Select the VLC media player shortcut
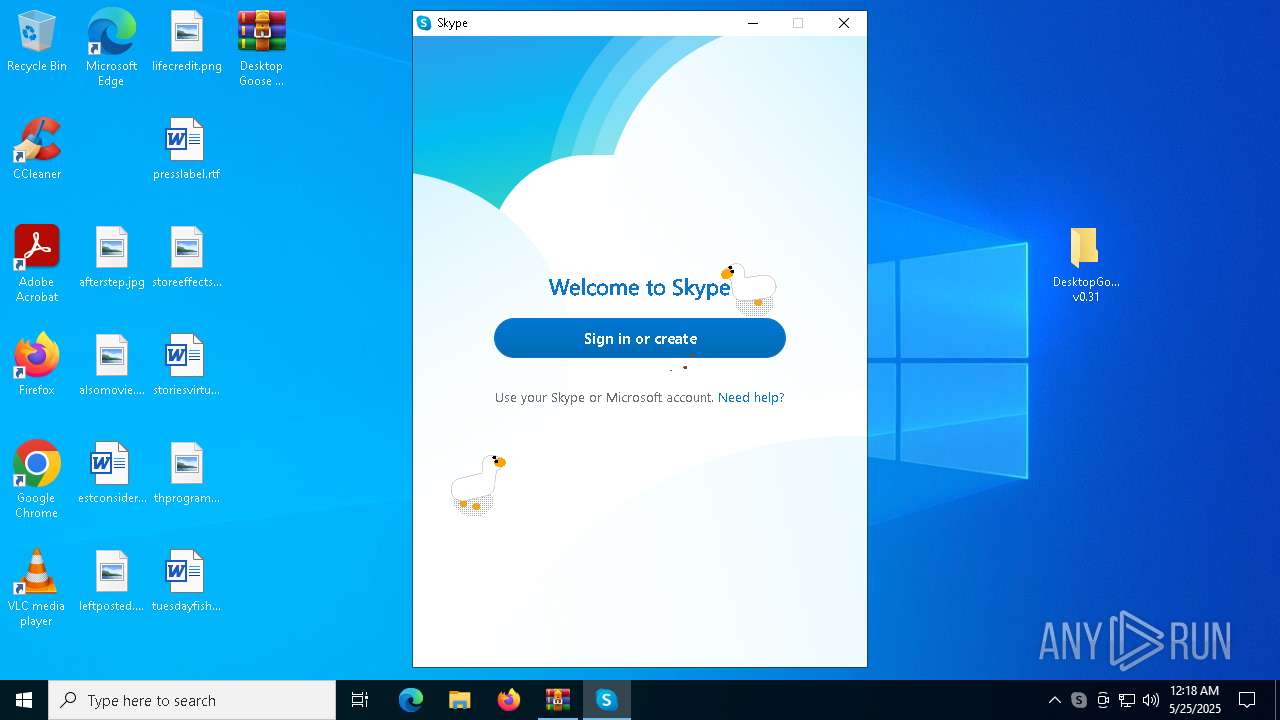 [37, 588]
